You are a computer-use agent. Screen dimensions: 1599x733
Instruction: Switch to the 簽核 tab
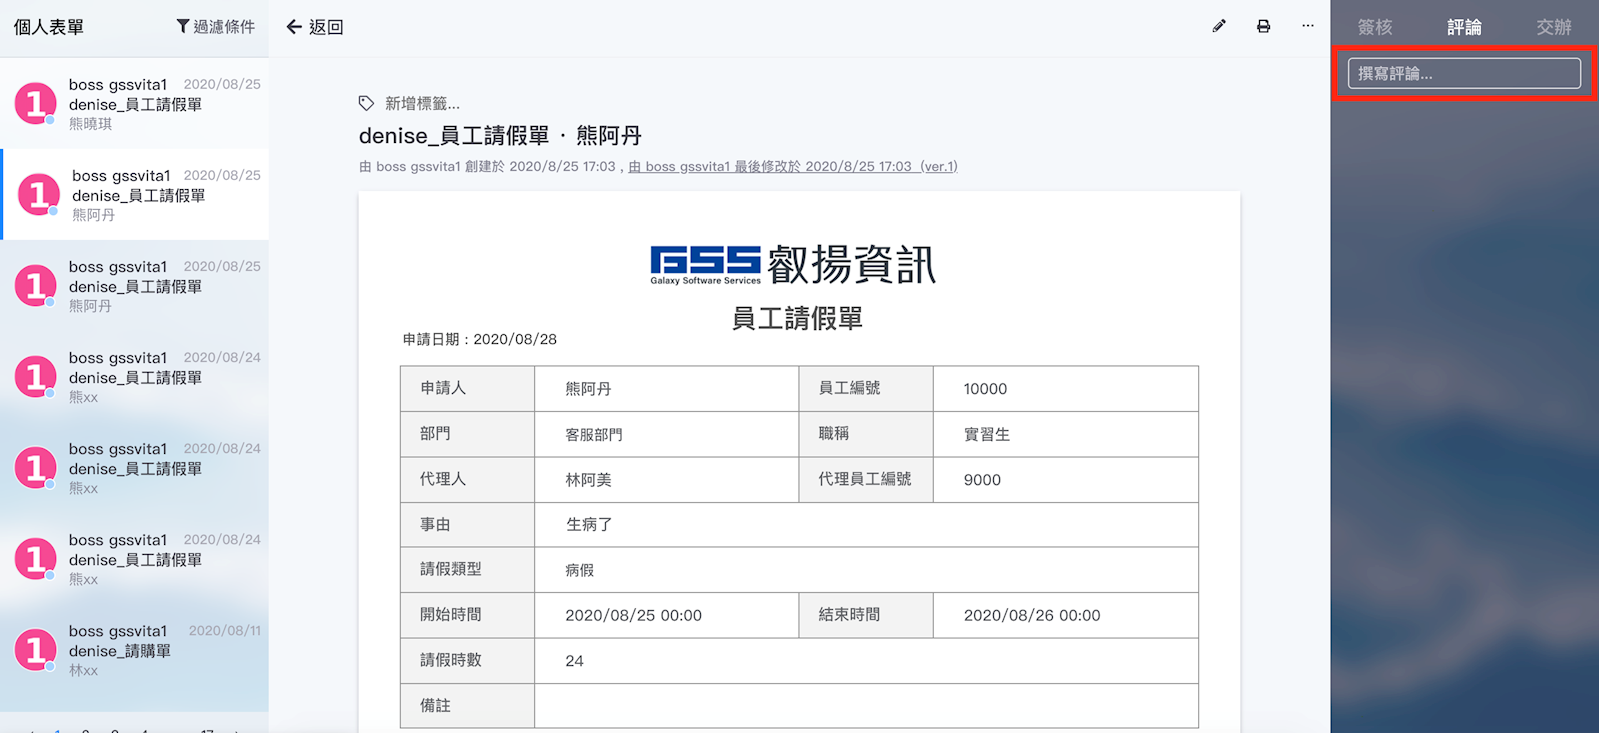click(1374, 27)
